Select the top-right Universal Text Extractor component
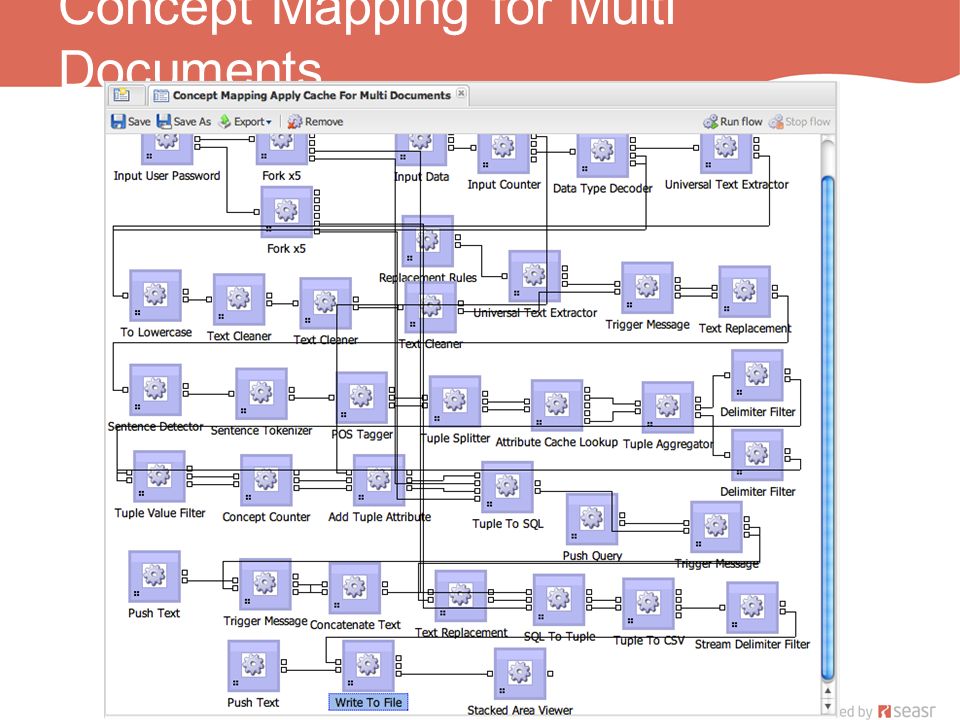Image resolution: width=960 pixels, height=720 pixels. click(726, 153)
